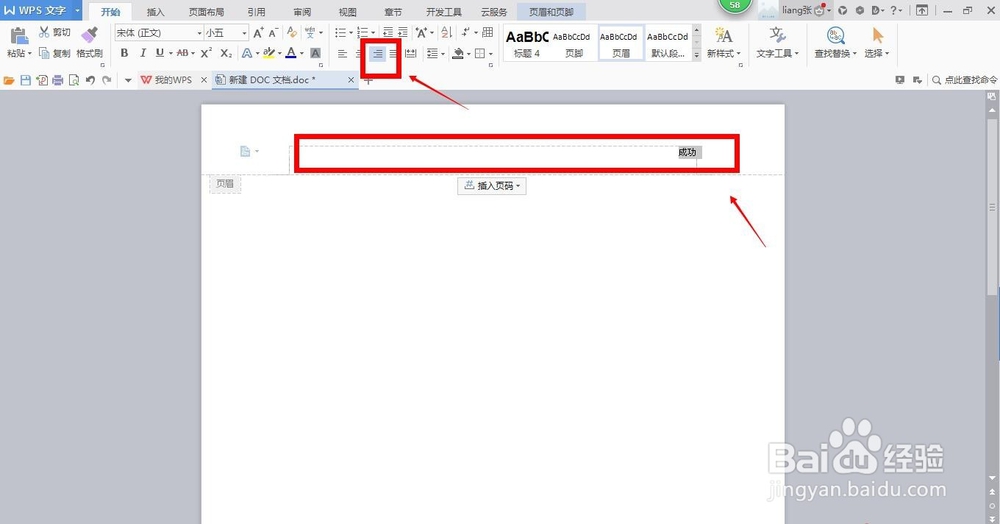The width and height of the screenshot is (1000, 524).
Task: Apply superscript X² formatting
Action: [206, 53]
